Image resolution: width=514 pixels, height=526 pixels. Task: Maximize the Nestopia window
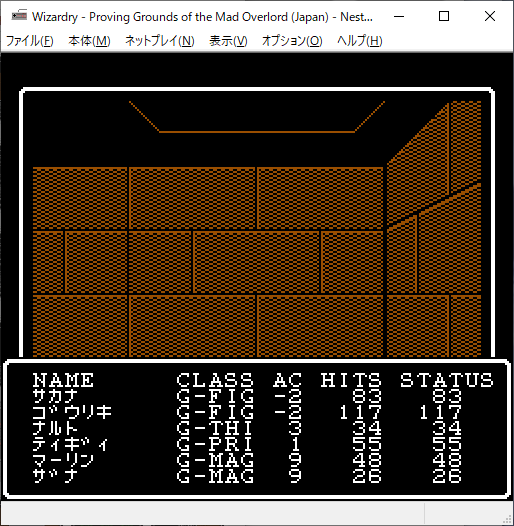tap(444, 16)
